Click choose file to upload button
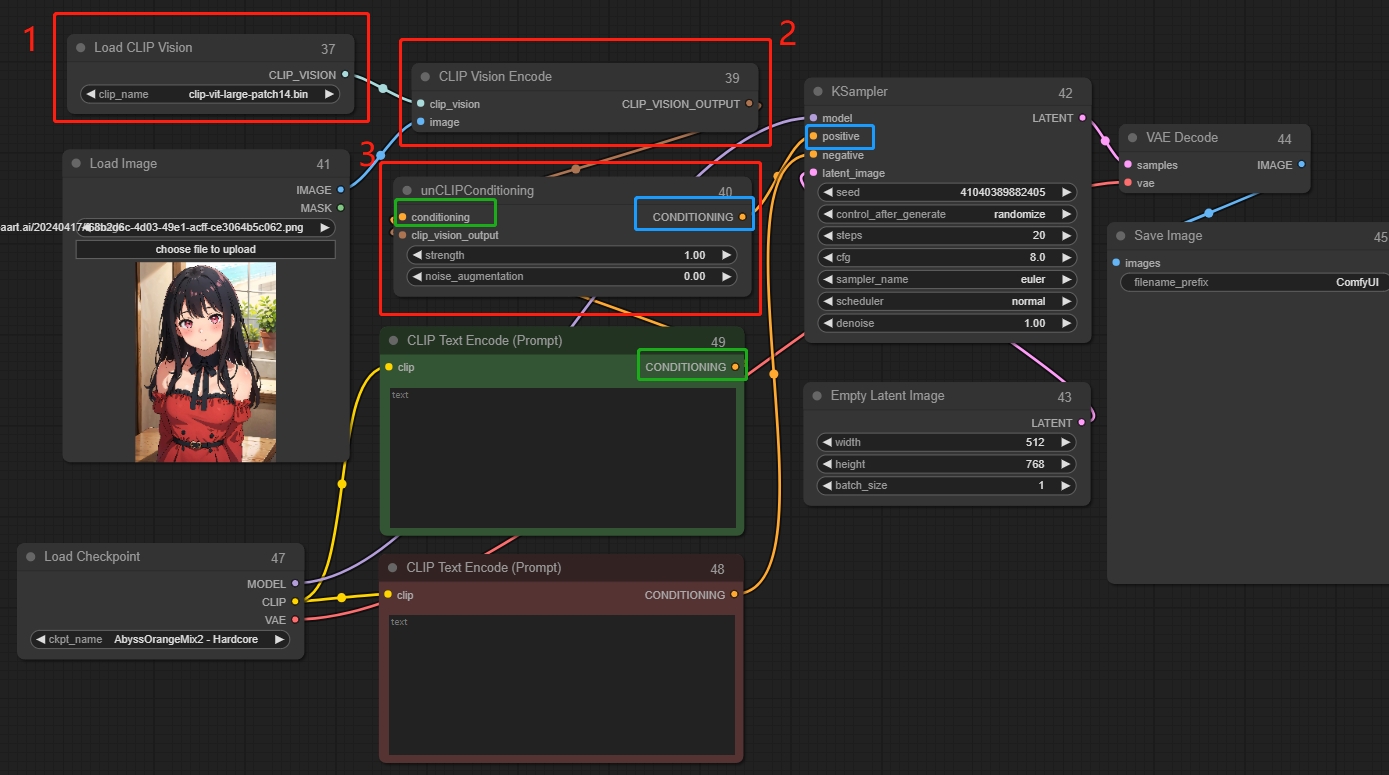The width and height of the screenshot is (1389, 775). (x=205, y=249)
